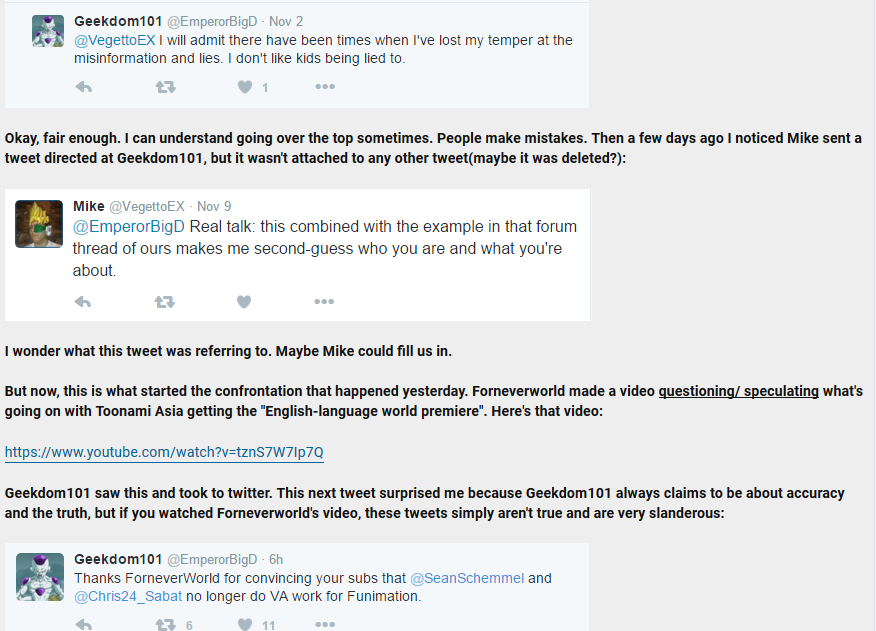Retweet Geekdom101's Nov 2 tweet
Viewport: 876px width, 631px height.
click(165, 87)
